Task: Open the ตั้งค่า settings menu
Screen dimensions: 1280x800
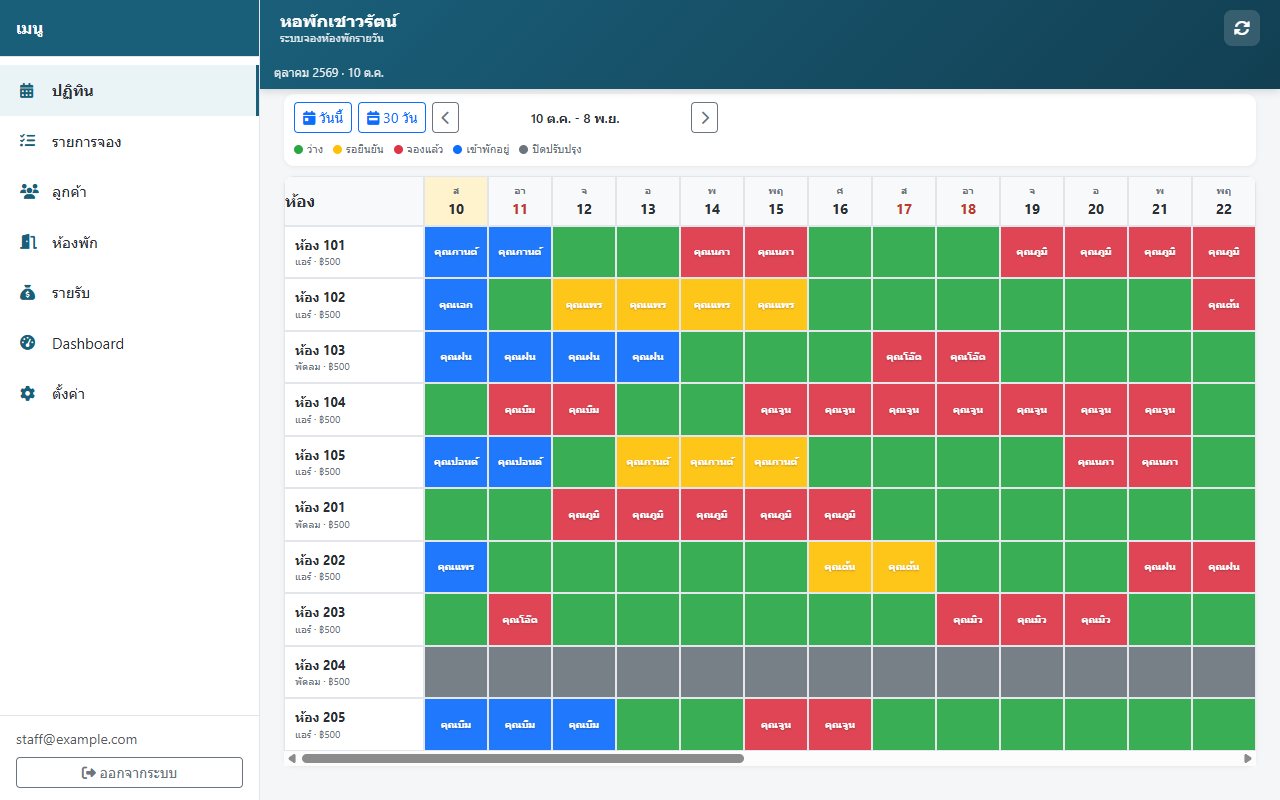Action: (129, 394)
